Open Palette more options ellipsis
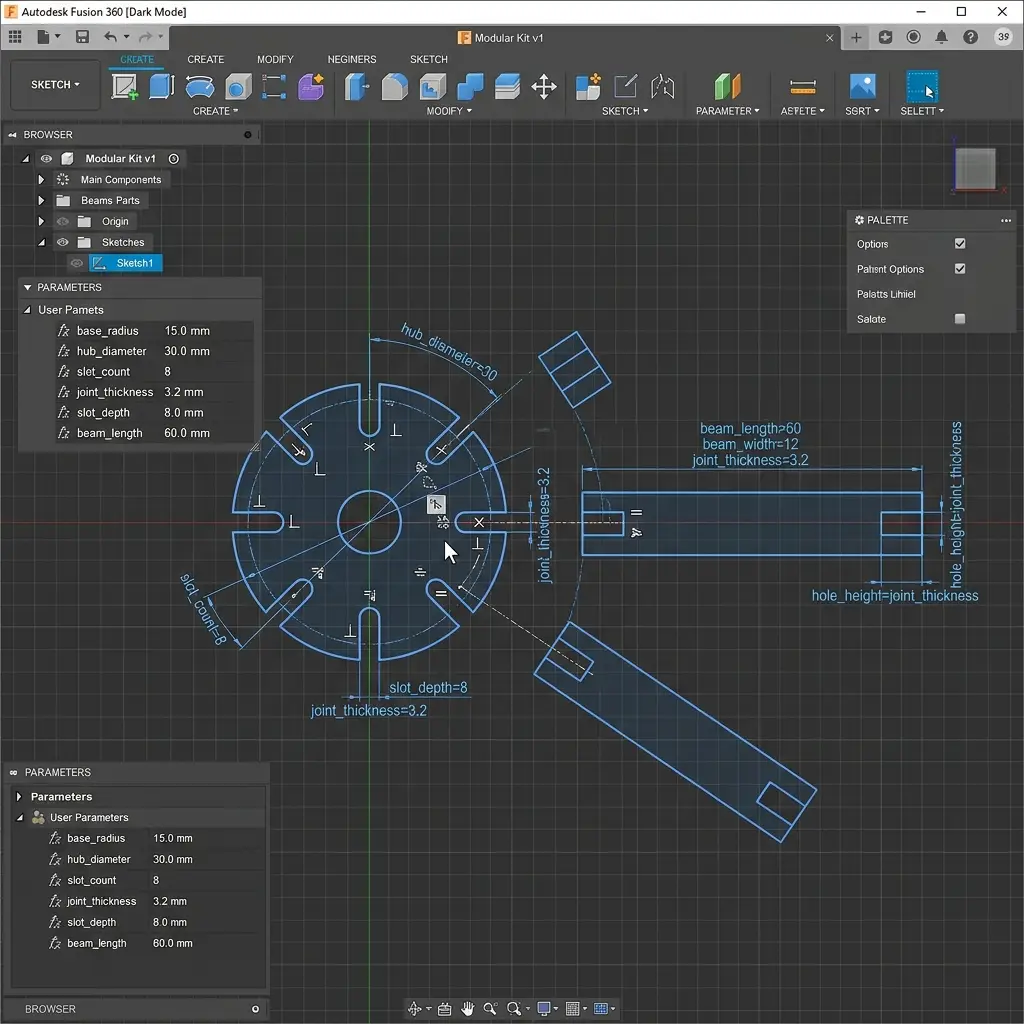Image resolution: width=1024 pixels, height=1024 pixels. [x=1006, y=220]
